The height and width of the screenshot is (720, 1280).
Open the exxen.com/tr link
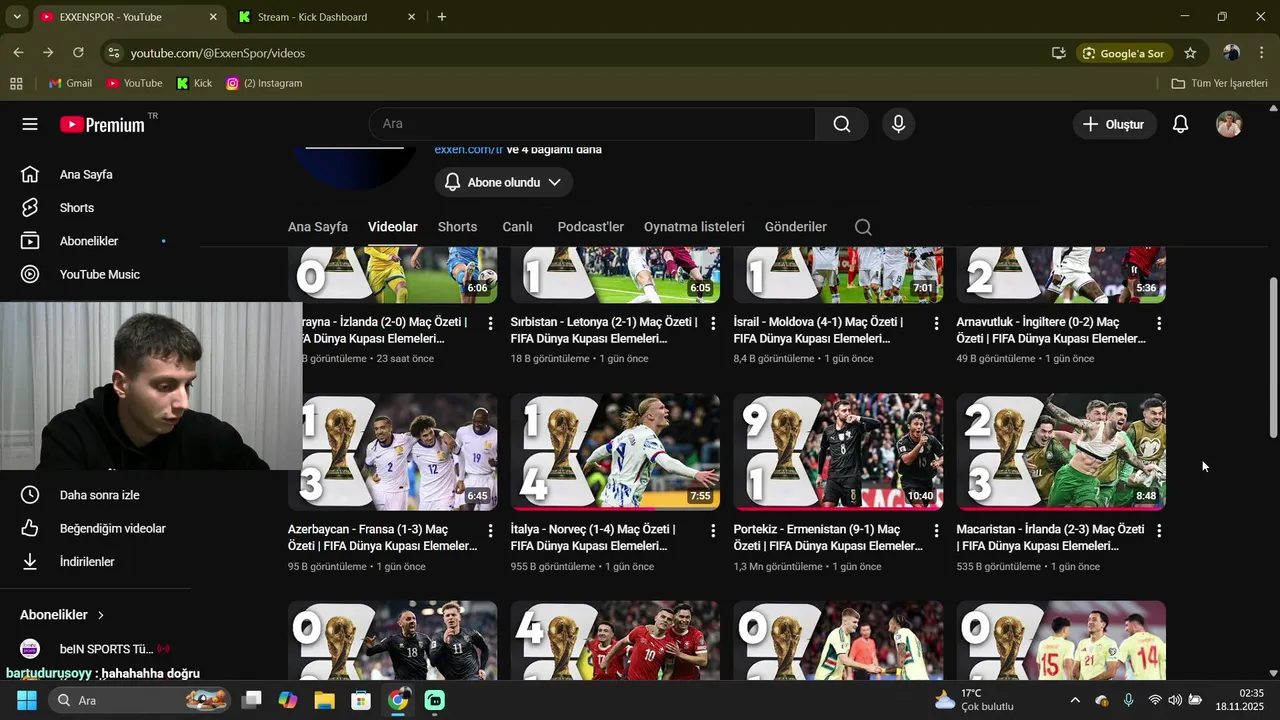[469, 150]
